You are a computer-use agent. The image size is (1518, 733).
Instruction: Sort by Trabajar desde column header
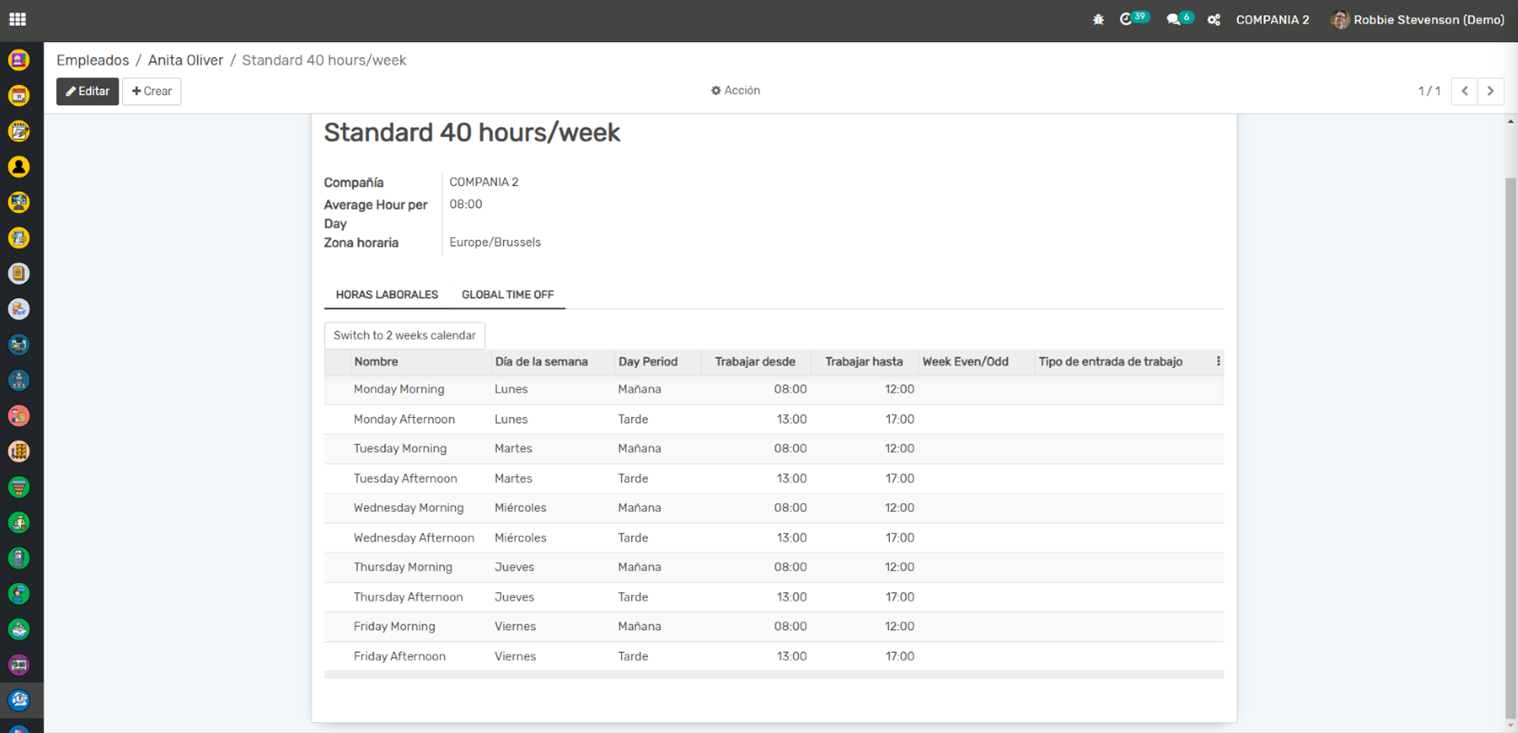754,362
